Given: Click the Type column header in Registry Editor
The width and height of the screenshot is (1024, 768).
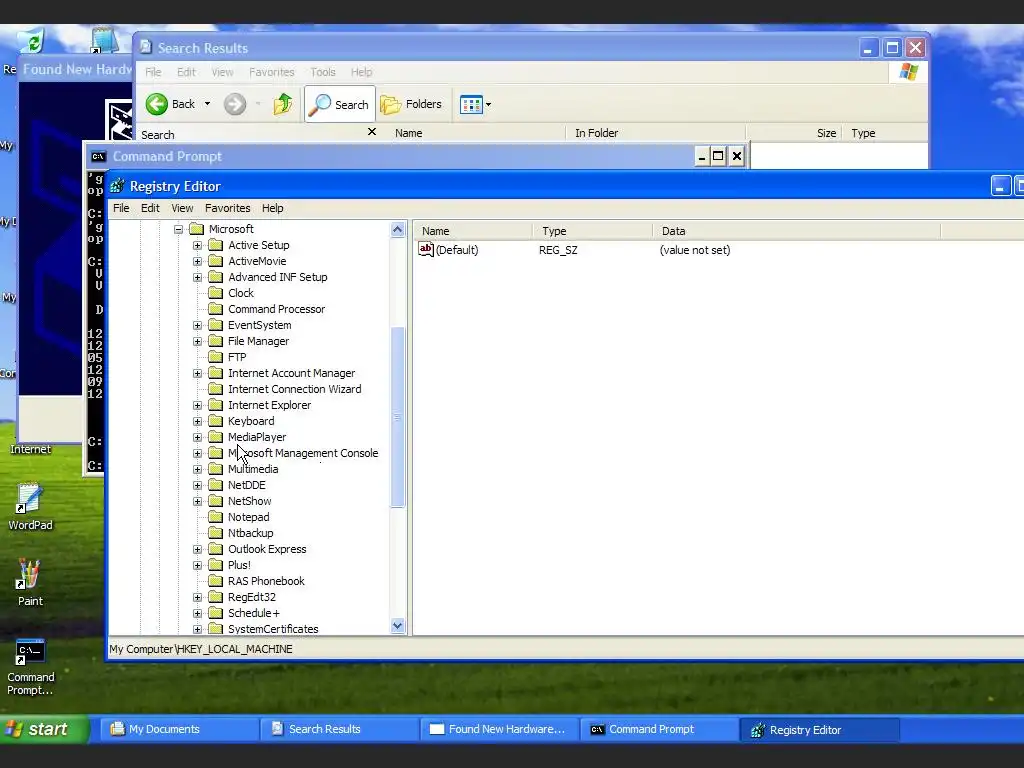Looking at the screenshot, I should pos(592,231).
